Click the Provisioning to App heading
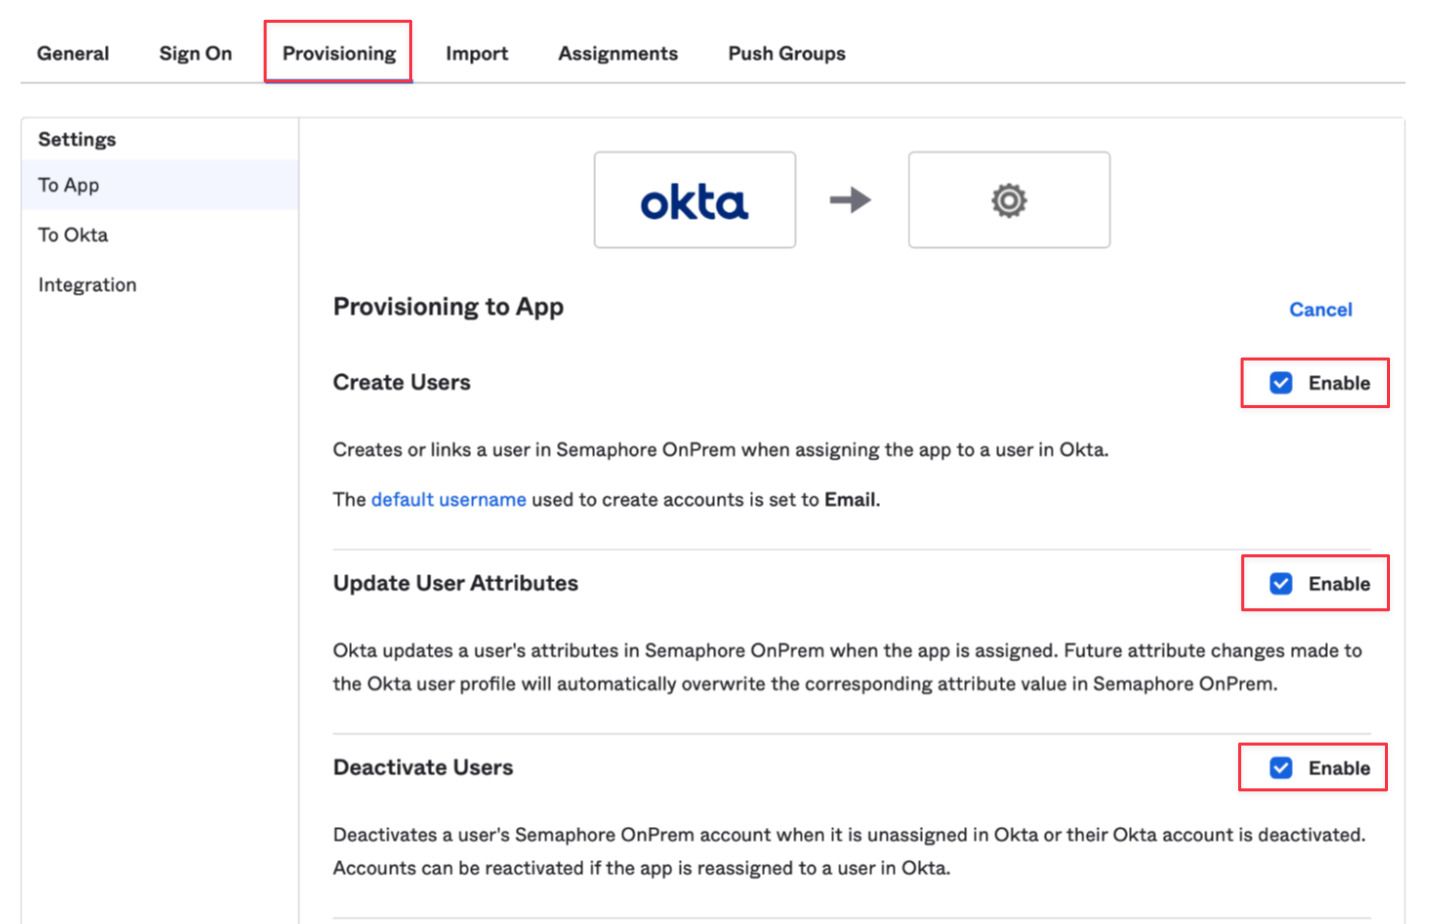The width and height of the screenshot is (1429, 924). [x=448, y=307]
